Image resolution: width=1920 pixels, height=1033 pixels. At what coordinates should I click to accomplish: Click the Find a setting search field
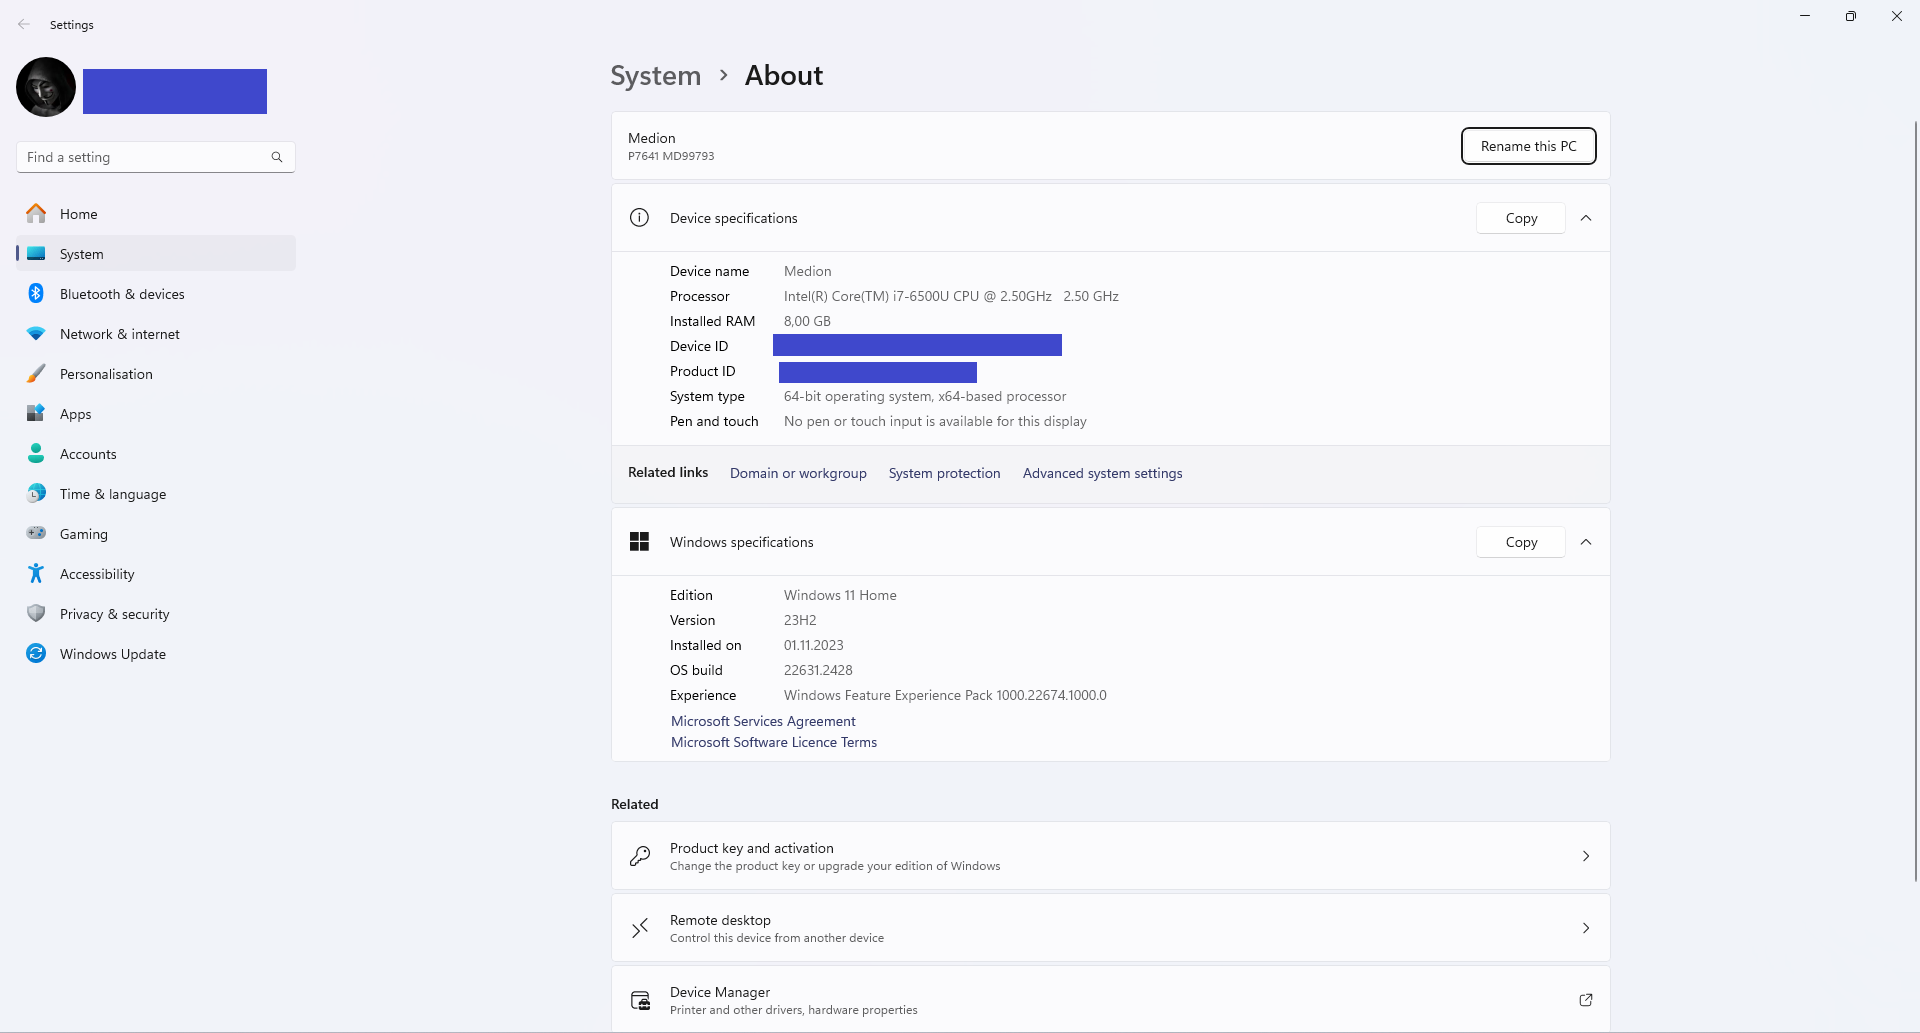pyautogui.click(x=156, y=157)
